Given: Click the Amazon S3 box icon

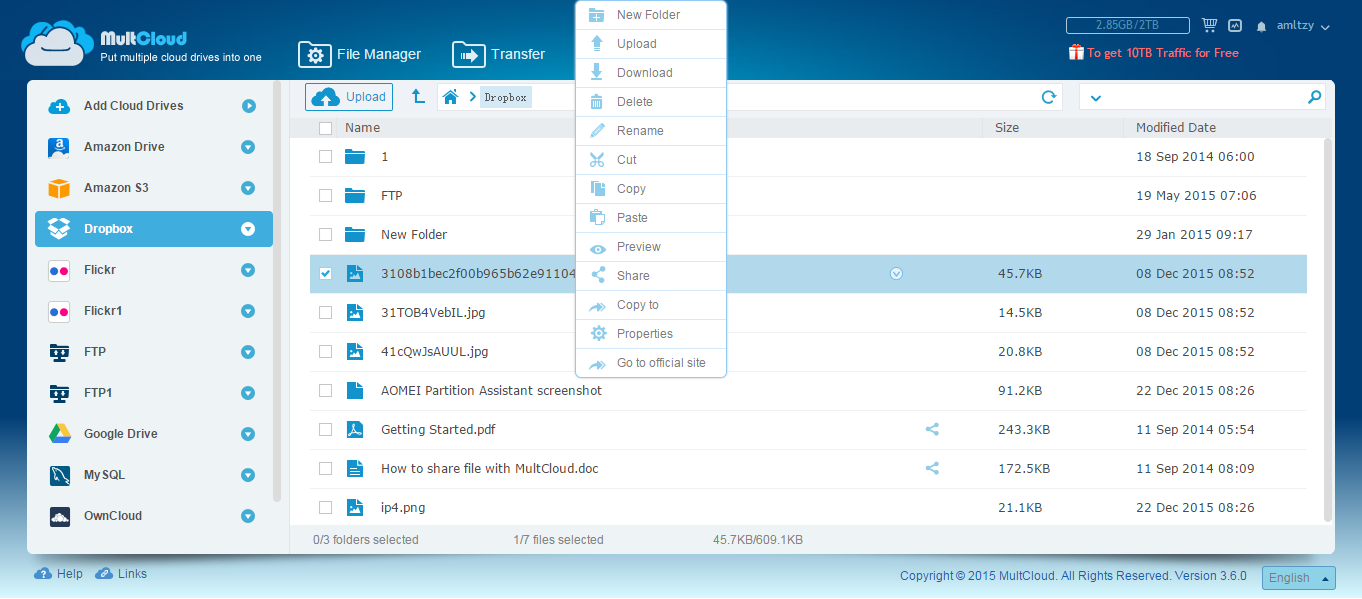Looking at the screenshot, I should (x=59, y=188).
